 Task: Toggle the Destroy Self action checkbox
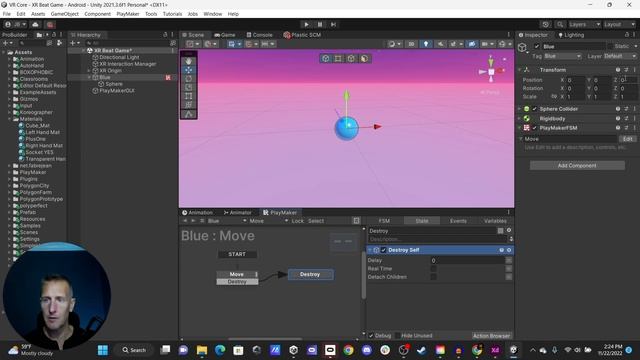383,250
